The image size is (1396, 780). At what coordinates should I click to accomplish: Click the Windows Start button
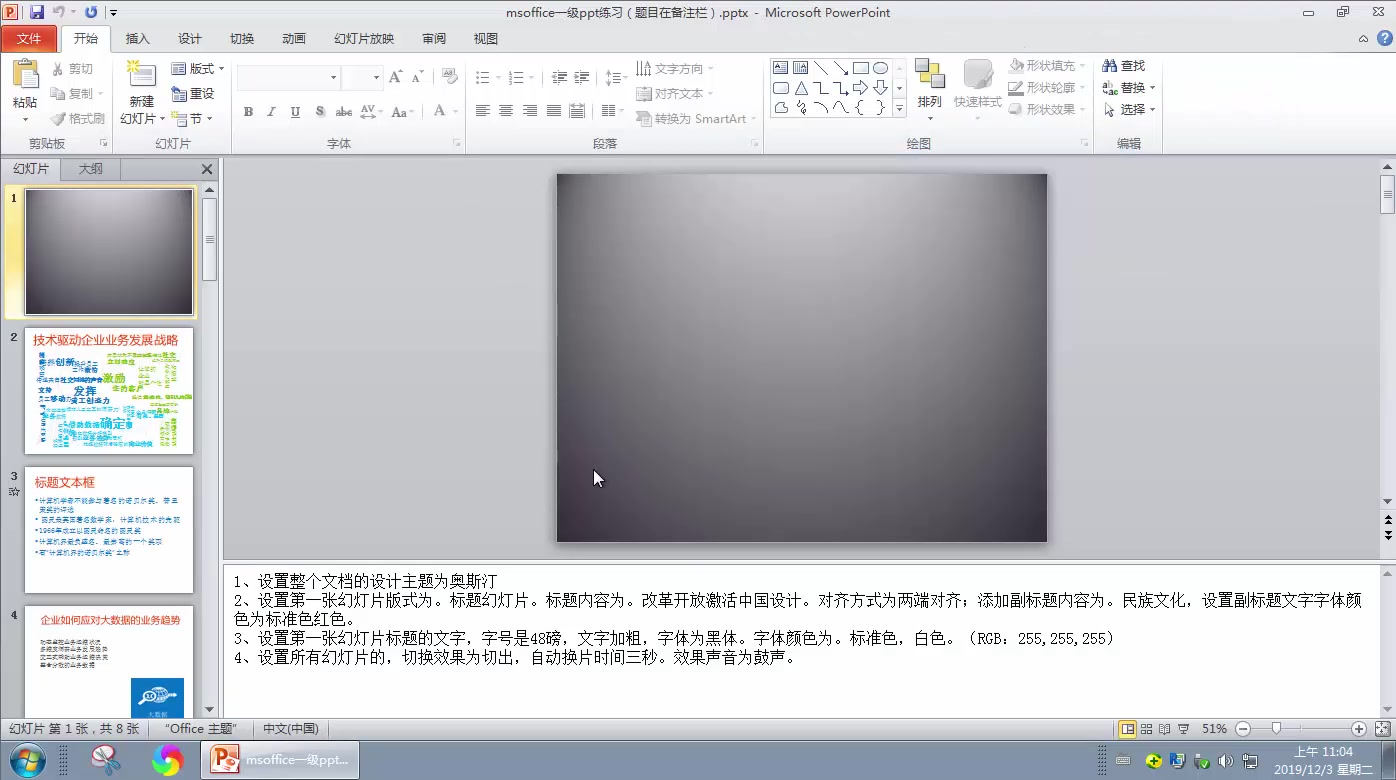click(x=27, y=761)
